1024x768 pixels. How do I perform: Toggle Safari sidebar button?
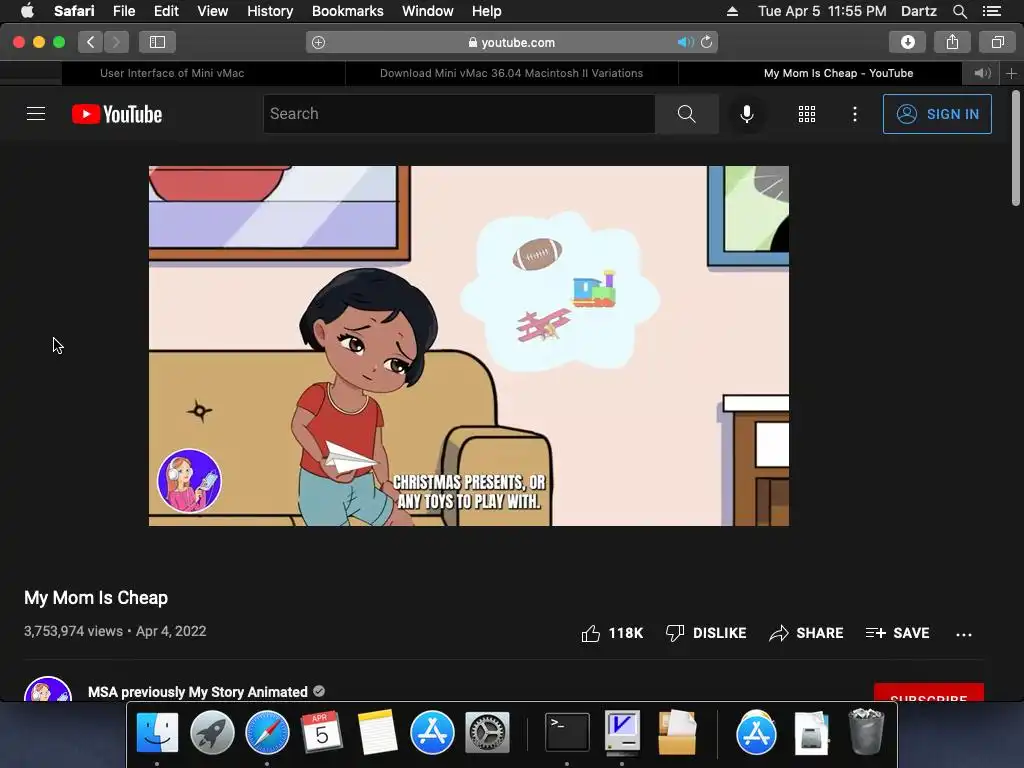click(157, 42)
